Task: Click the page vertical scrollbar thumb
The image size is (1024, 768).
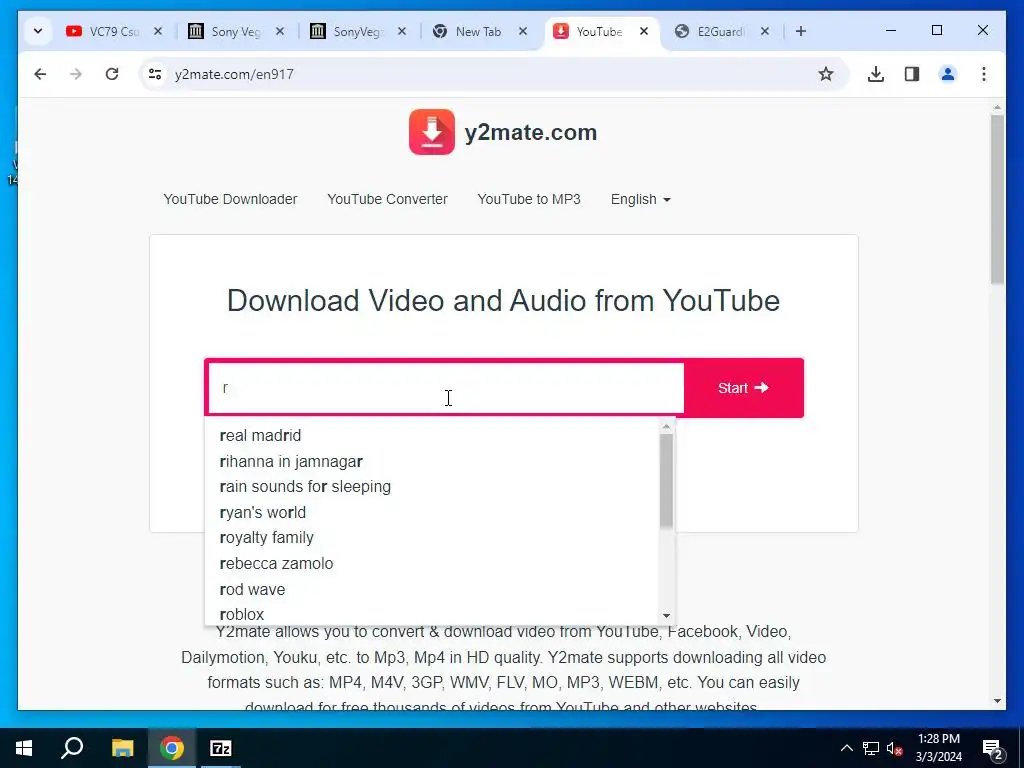Action: coord(997,199)
